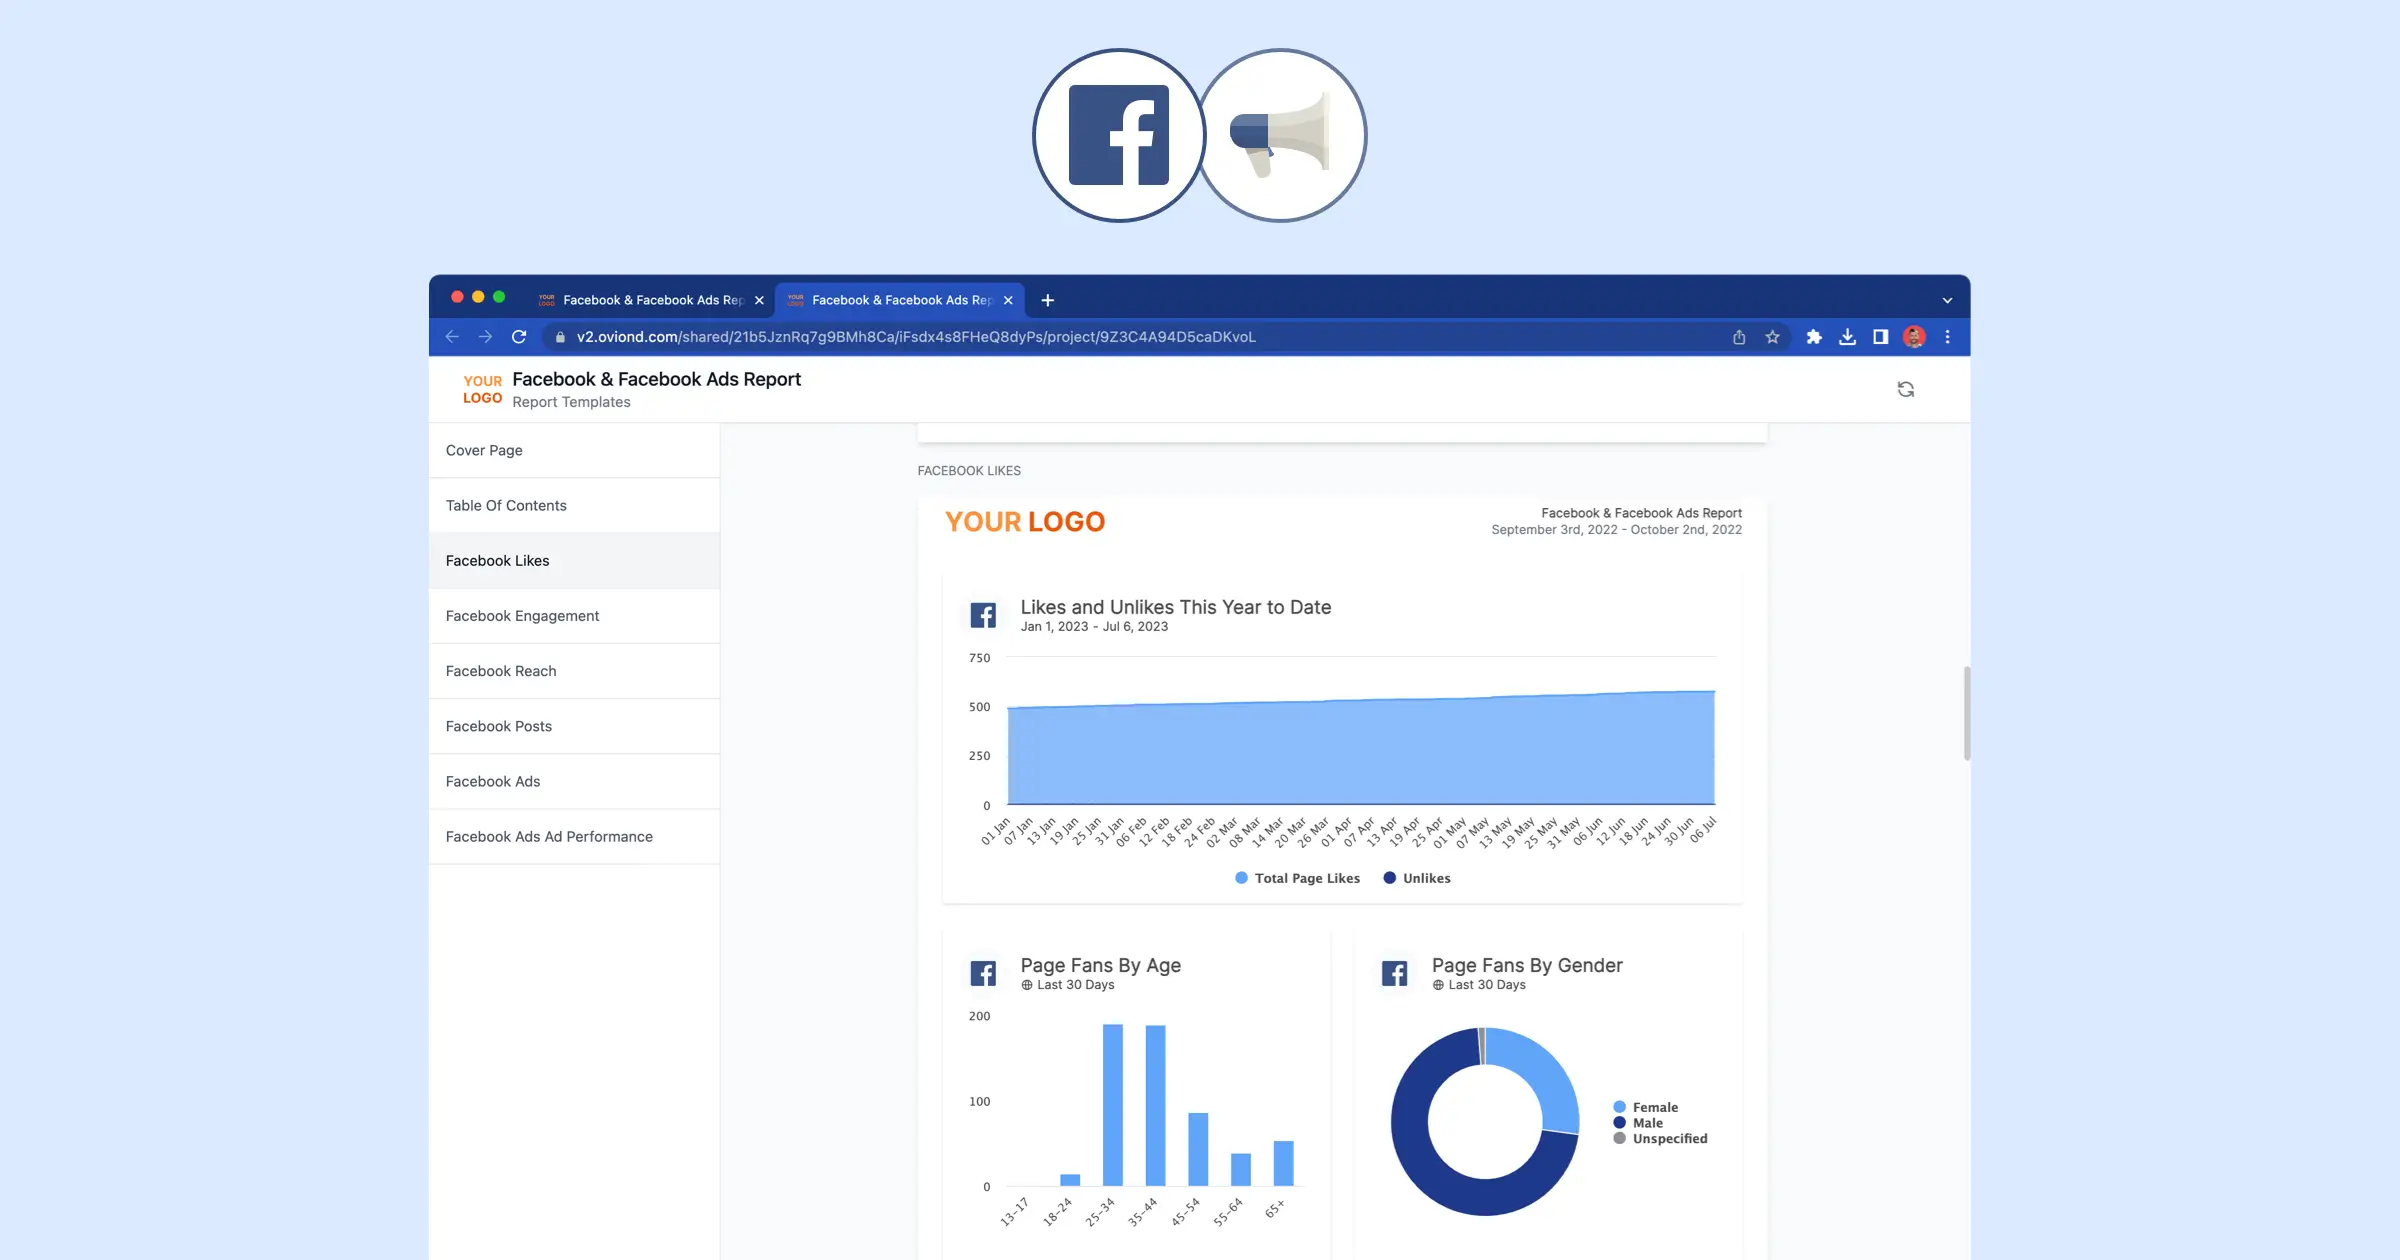Screen dimensions: 2400x1260
Task: Toggle the Male legend entry
Action: (1638, 1123)
